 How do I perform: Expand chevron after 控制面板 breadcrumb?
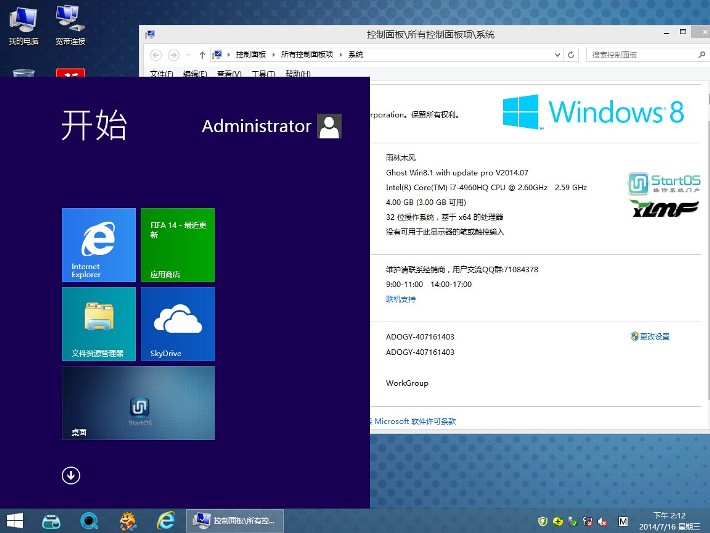tap(273, 55)
